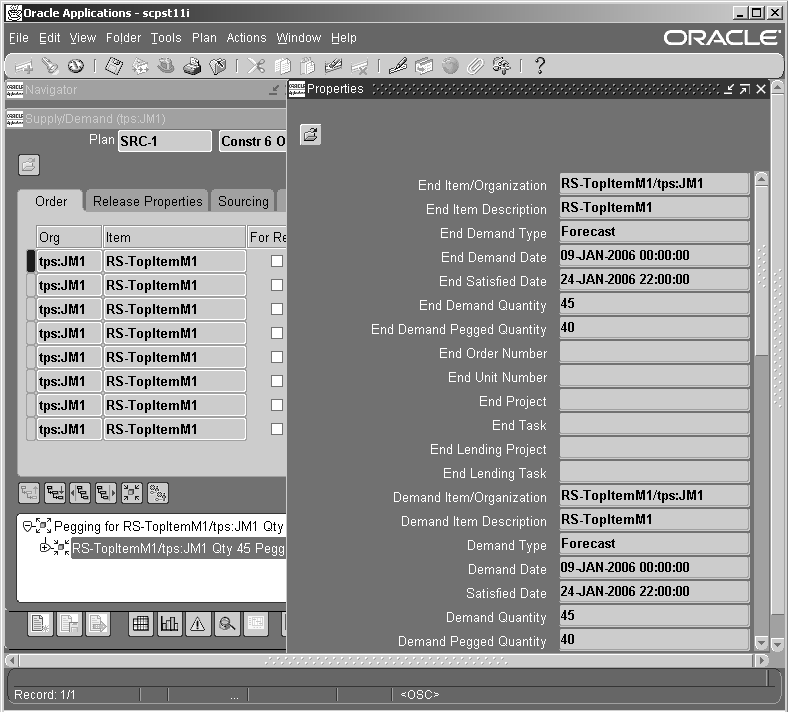
Task: Check the For Release box in fifth row
Action: tap(277, 357)
